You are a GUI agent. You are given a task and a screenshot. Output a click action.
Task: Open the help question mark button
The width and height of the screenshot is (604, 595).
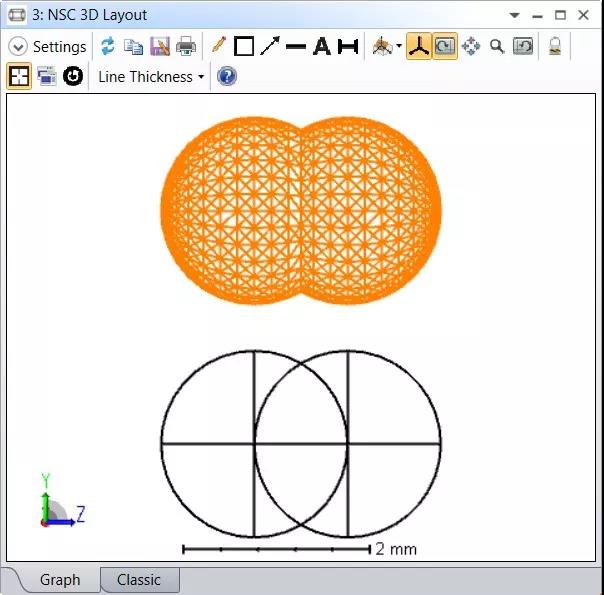[227, 76]
